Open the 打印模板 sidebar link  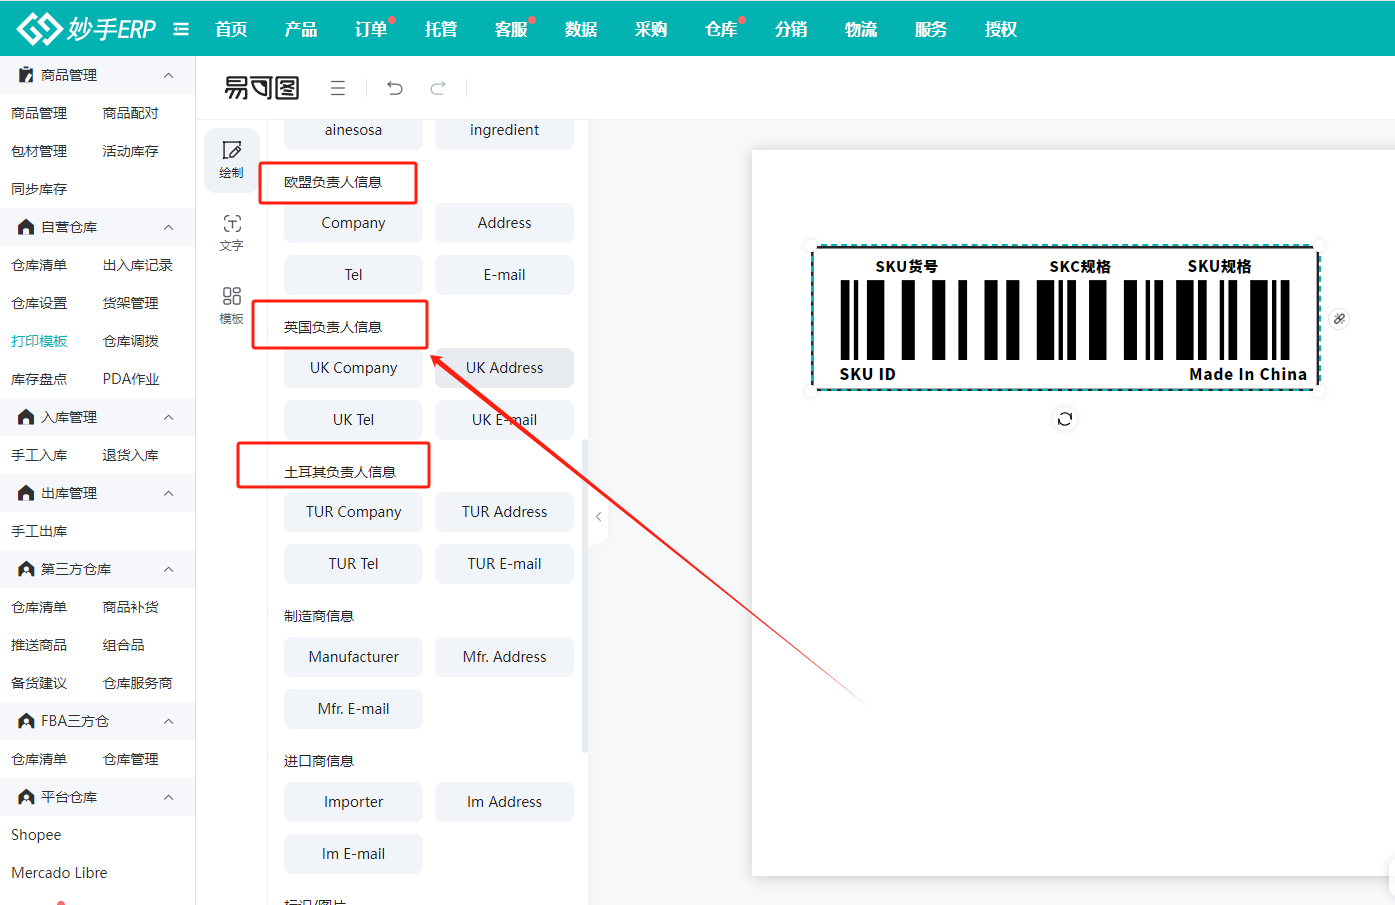pyautogui.click(x=39, y=341)
